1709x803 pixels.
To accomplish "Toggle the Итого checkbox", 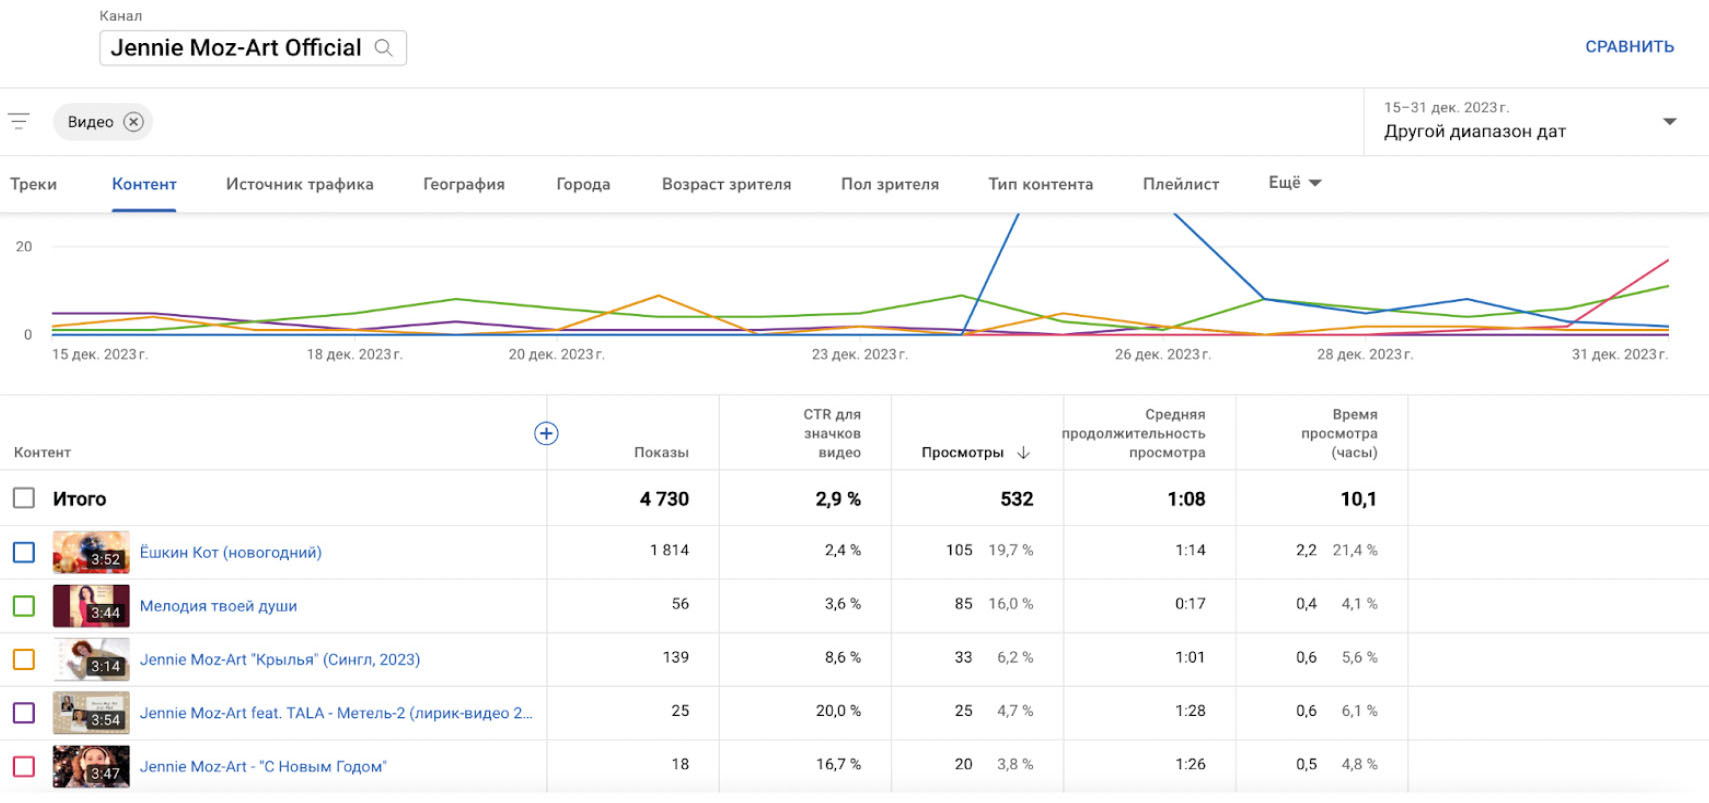I will pyautogui.click(x=24, y=498).
